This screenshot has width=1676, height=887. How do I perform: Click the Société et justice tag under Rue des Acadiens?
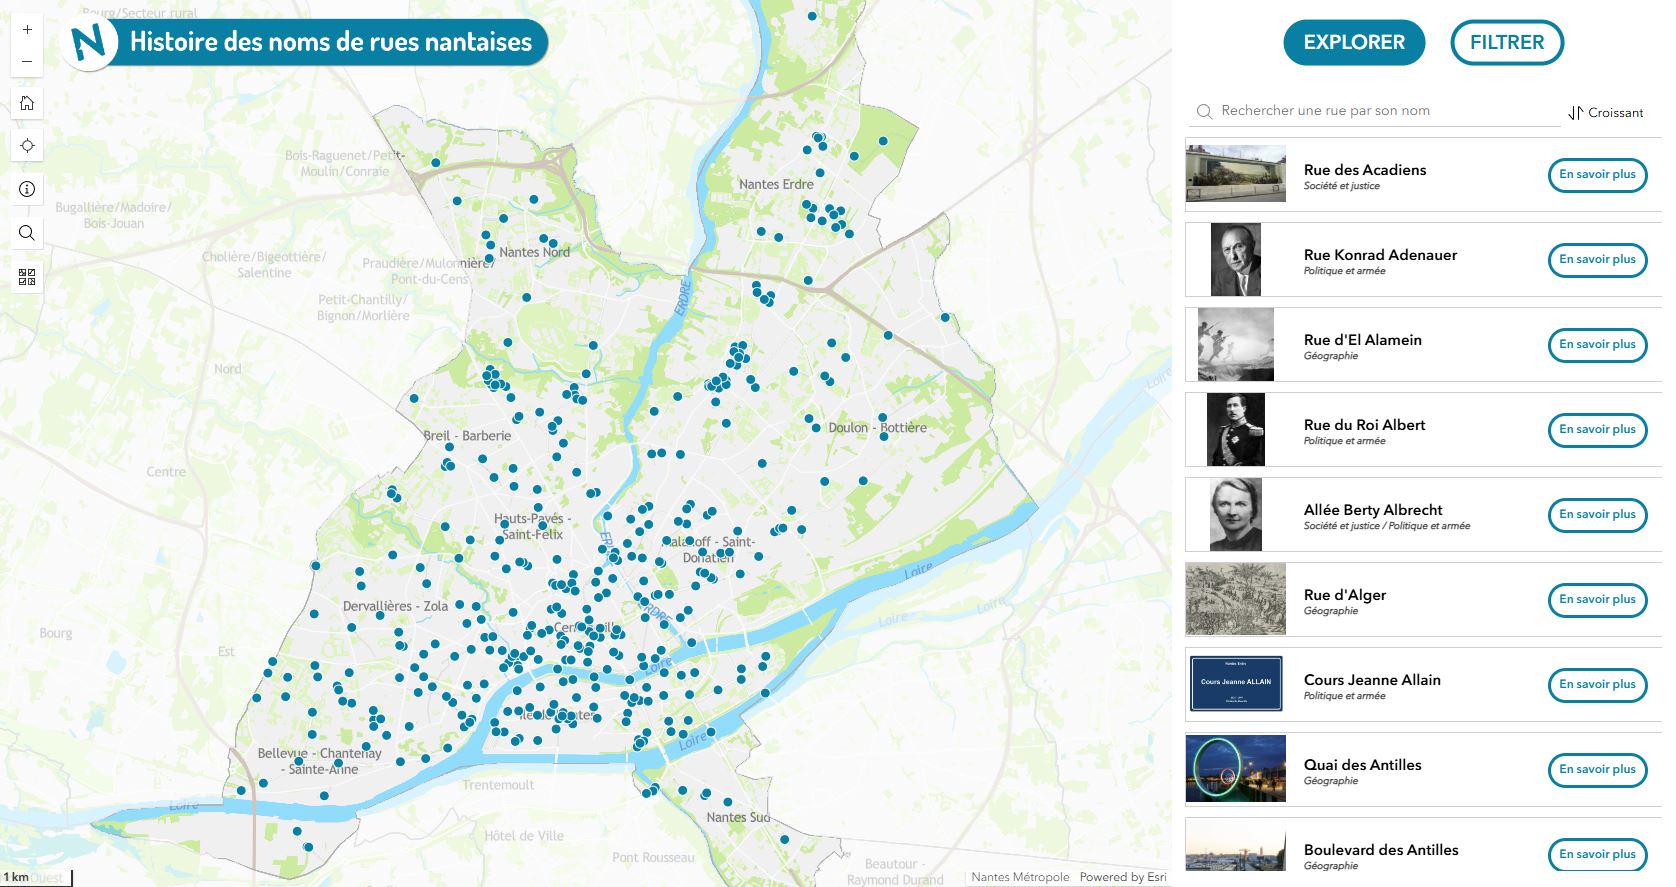[x=1341, y=186]
